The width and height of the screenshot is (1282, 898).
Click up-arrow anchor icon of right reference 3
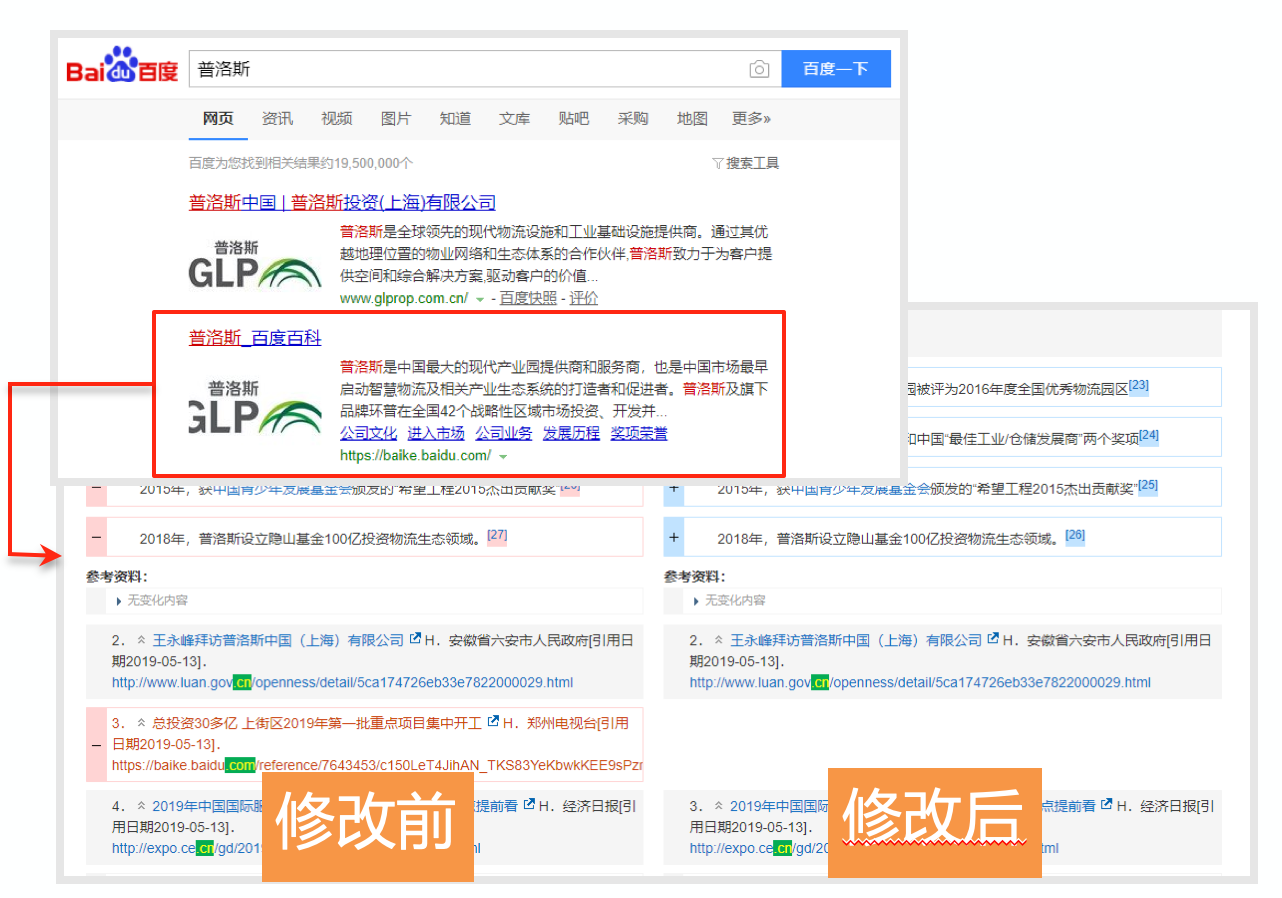[720, 806]
